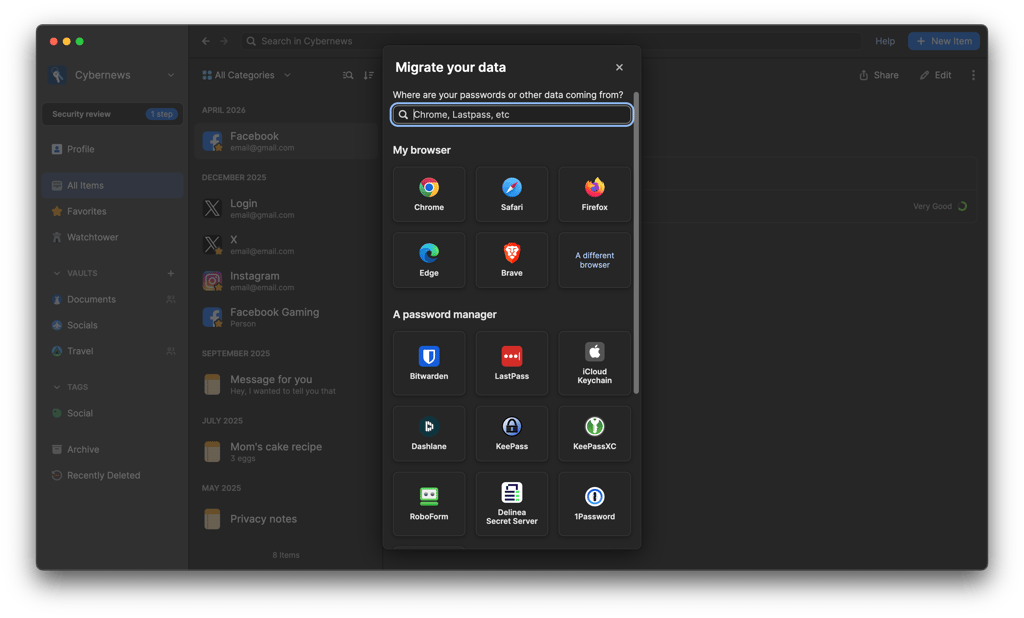1024x618 pixels.
Task: Open the Message for you note
Action: point(286,384)
